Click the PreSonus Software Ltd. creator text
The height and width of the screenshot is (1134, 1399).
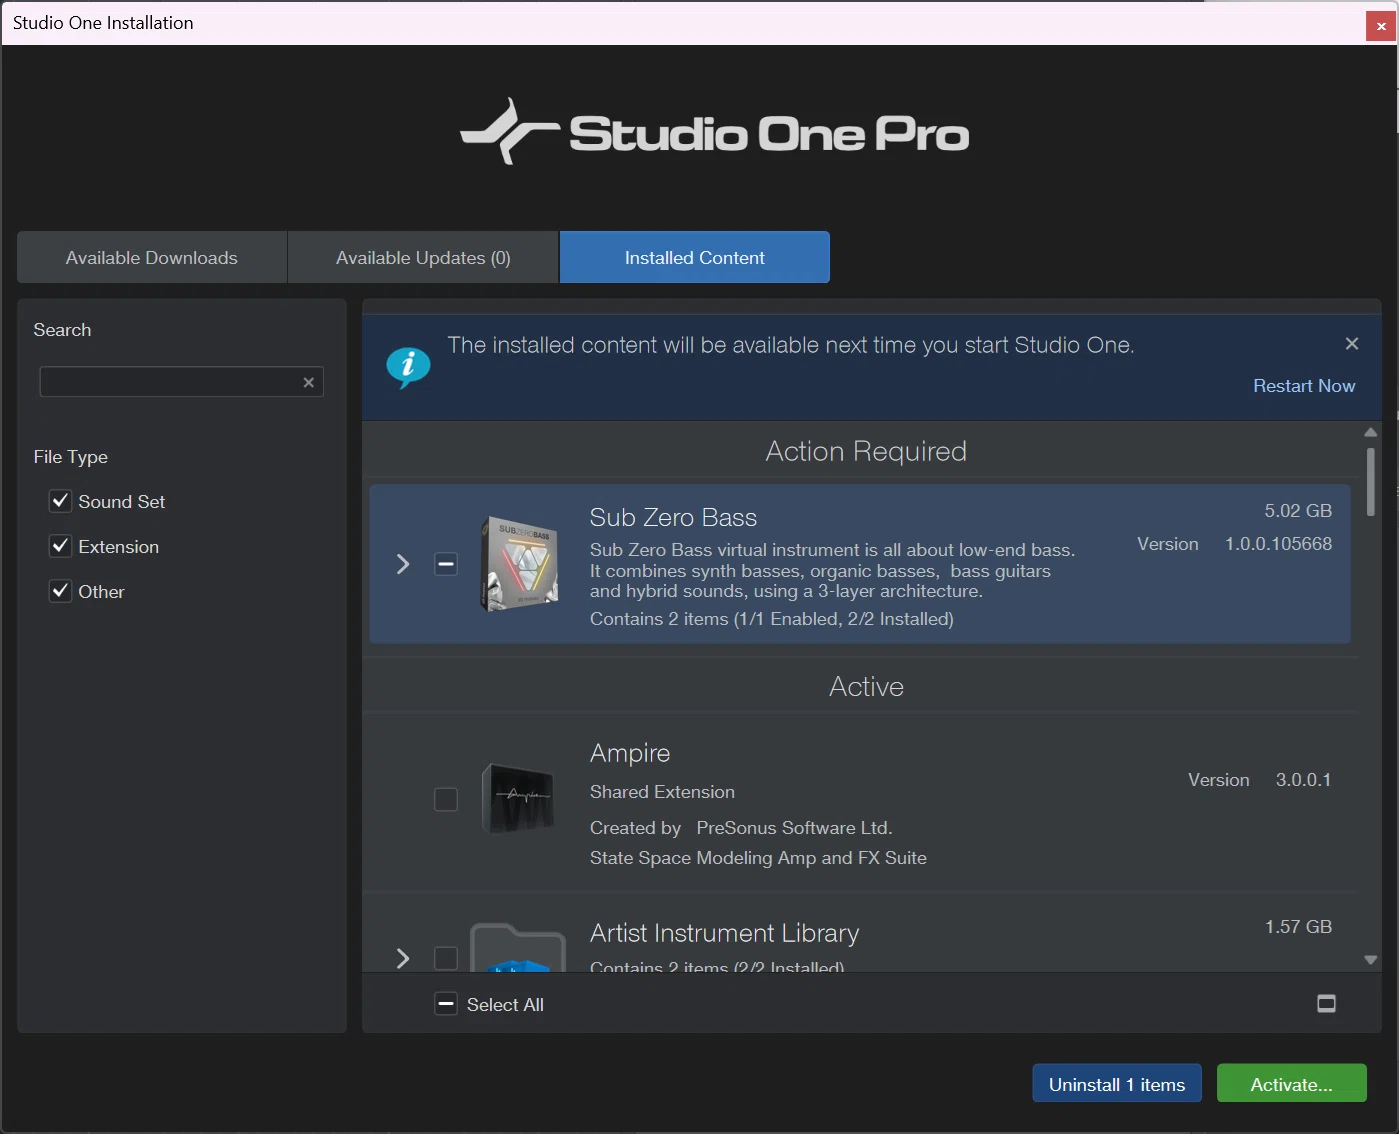pyautogui.click(x=794, y=828)
